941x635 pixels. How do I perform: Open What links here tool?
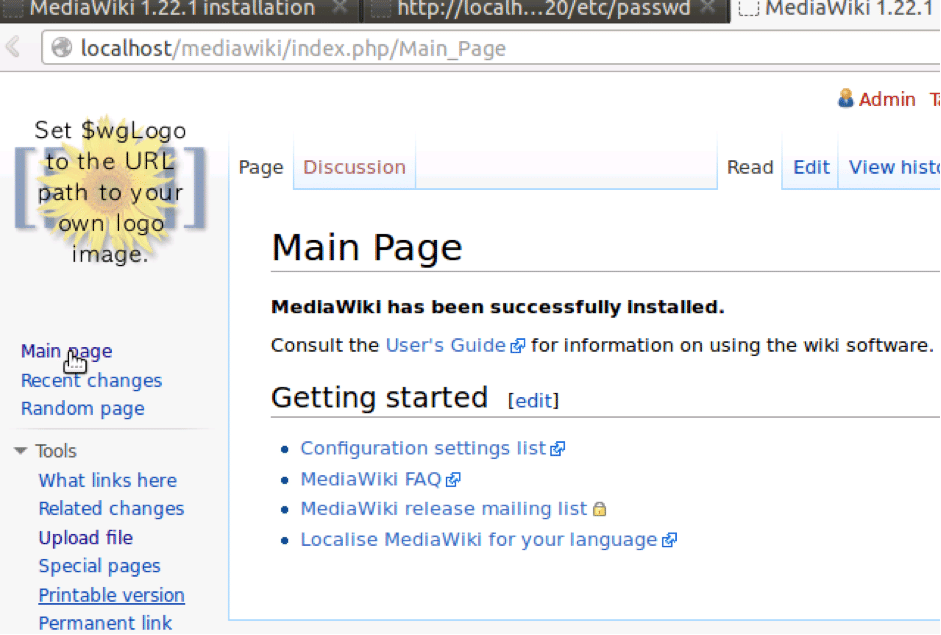point(108,481)
